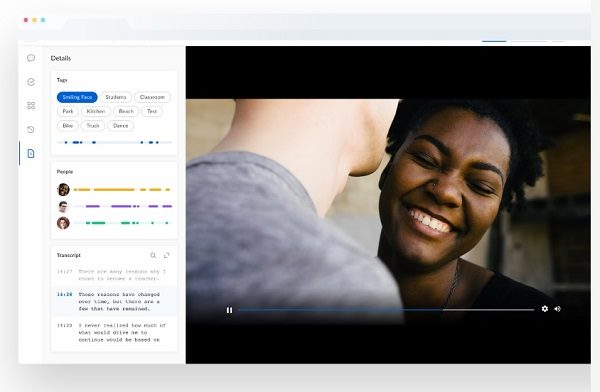
Task: Deselect the Smiling Face tag
Action: (77, 97)
